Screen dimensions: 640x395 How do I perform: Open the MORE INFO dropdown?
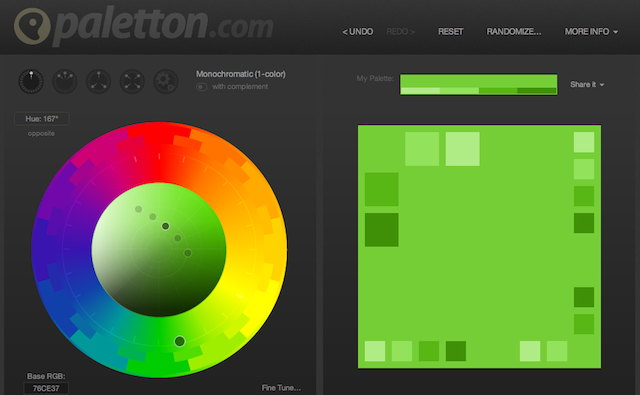pyautogui.click(x=591, y=31)
